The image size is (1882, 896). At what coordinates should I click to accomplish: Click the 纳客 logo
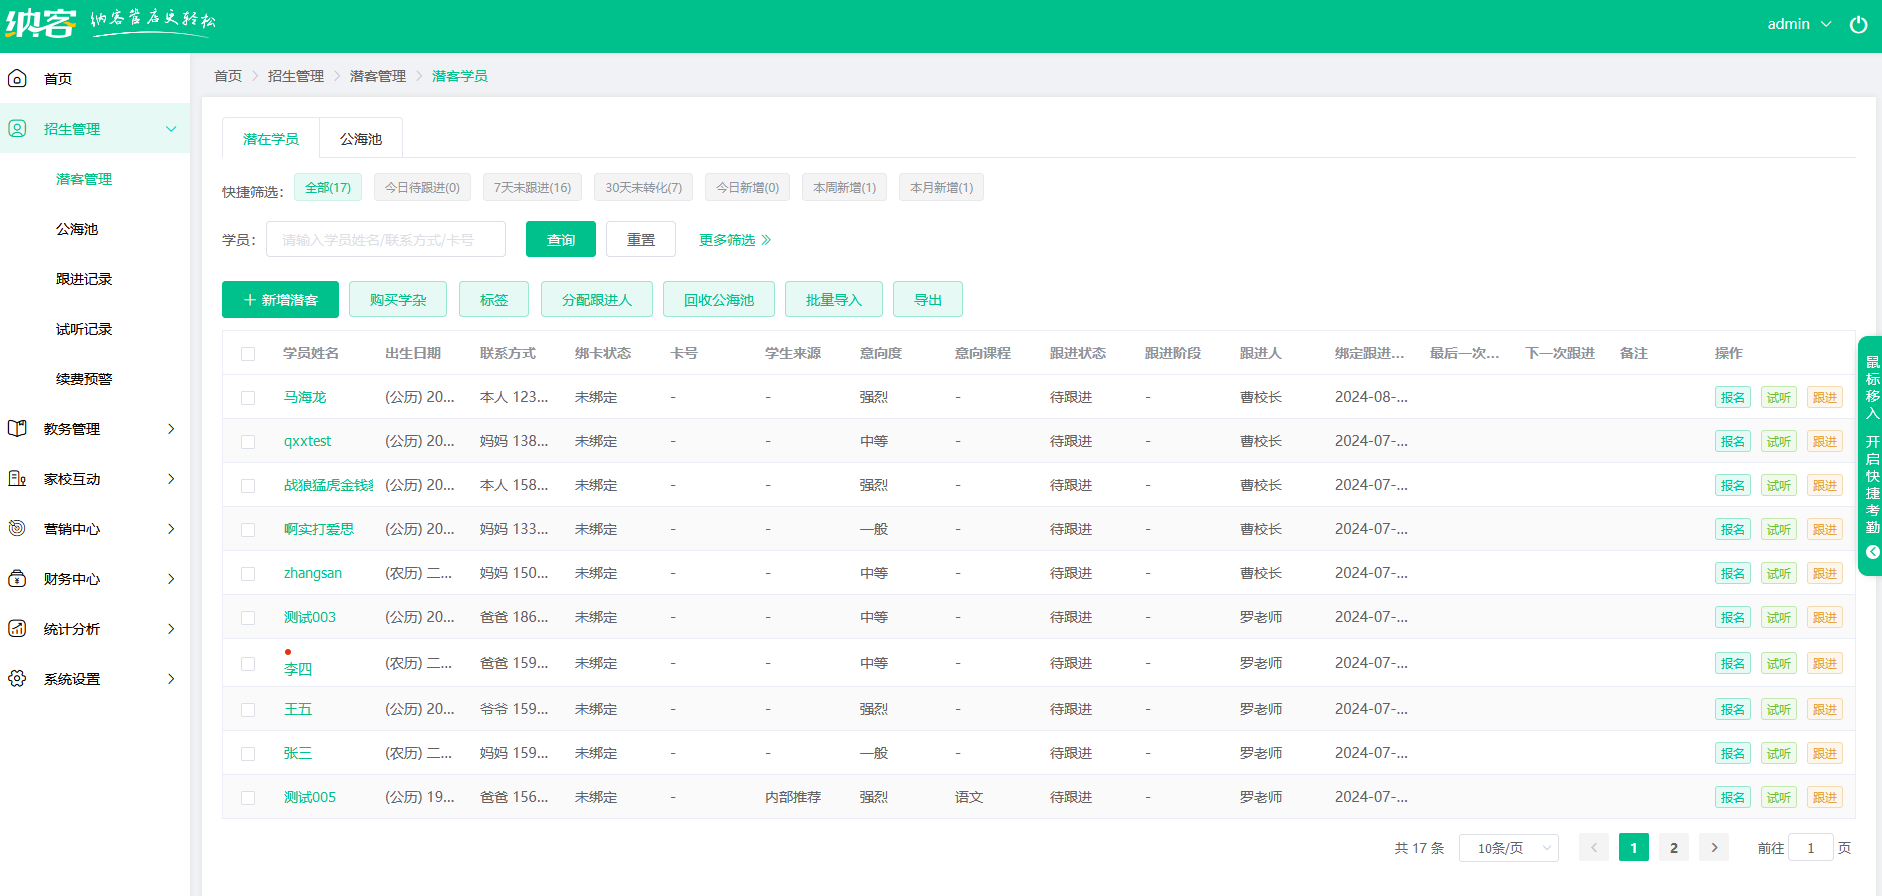coord(40,23)
